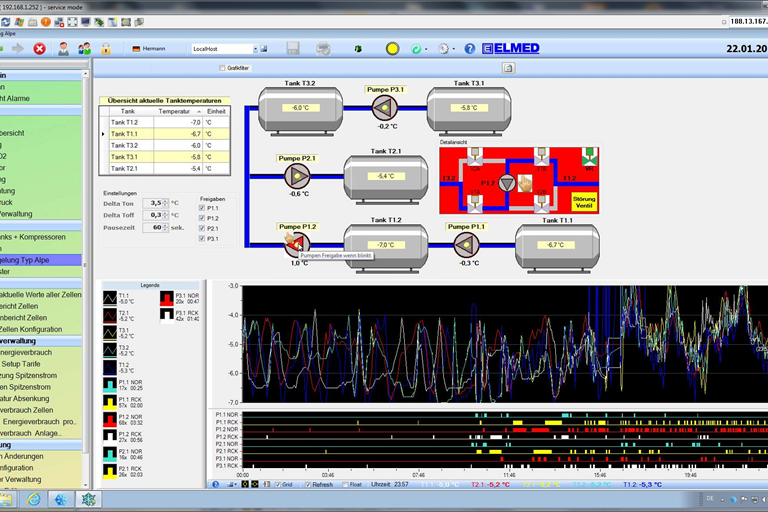Click the padlock icon in the toolbar
768x512 pixels.
[106, 48]
